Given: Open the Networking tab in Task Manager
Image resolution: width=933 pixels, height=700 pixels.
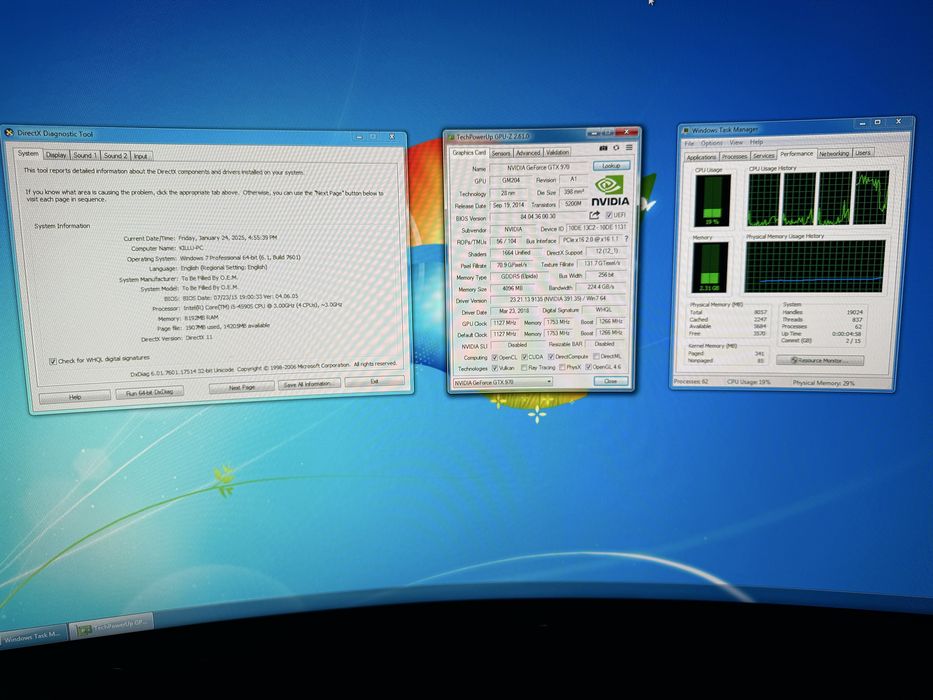Looking at the screenshot, I should pyautogui.click(x=834, y=153).
